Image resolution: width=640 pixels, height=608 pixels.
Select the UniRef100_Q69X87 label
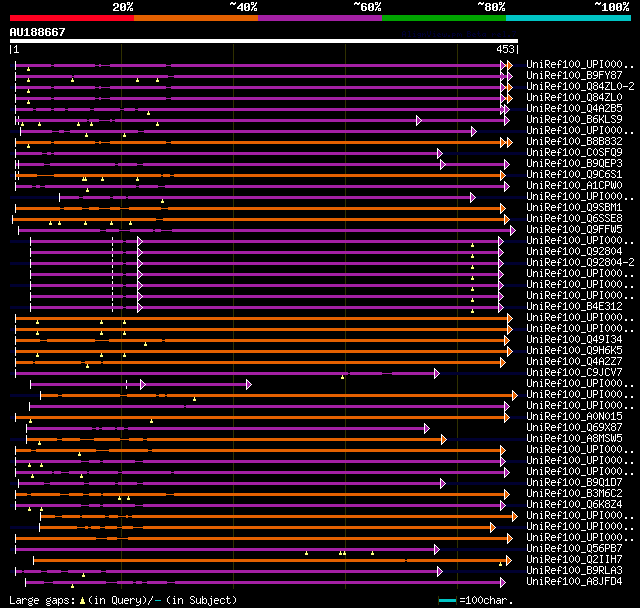tap(574, 428)
